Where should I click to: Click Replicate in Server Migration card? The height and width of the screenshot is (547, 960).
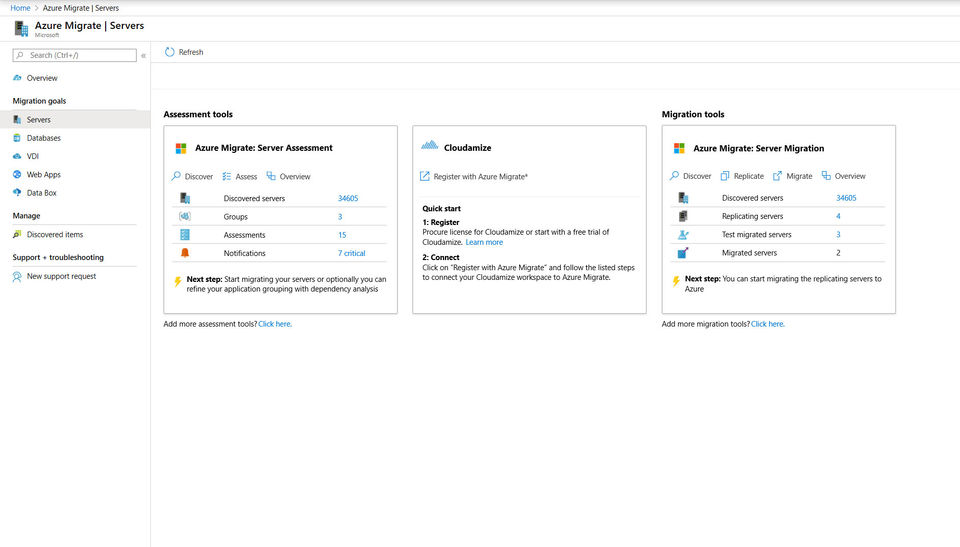pos(749,176)
